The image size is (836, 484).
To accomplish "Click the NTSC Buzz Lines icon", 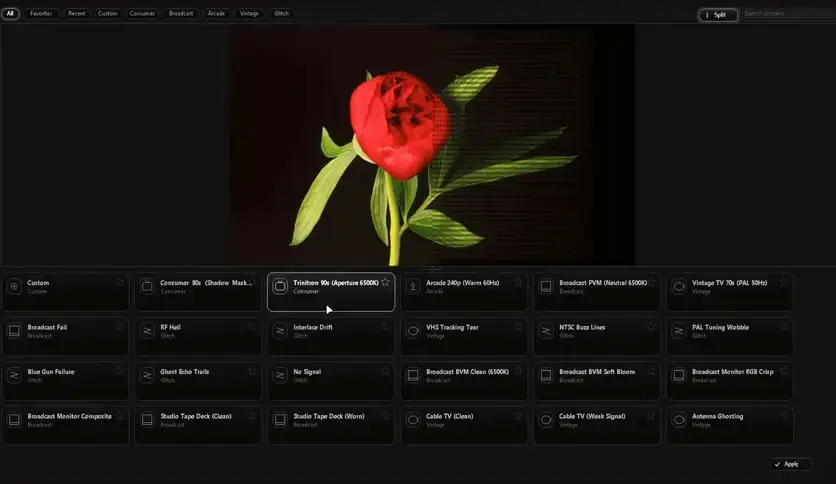I will tap(546, 331).
